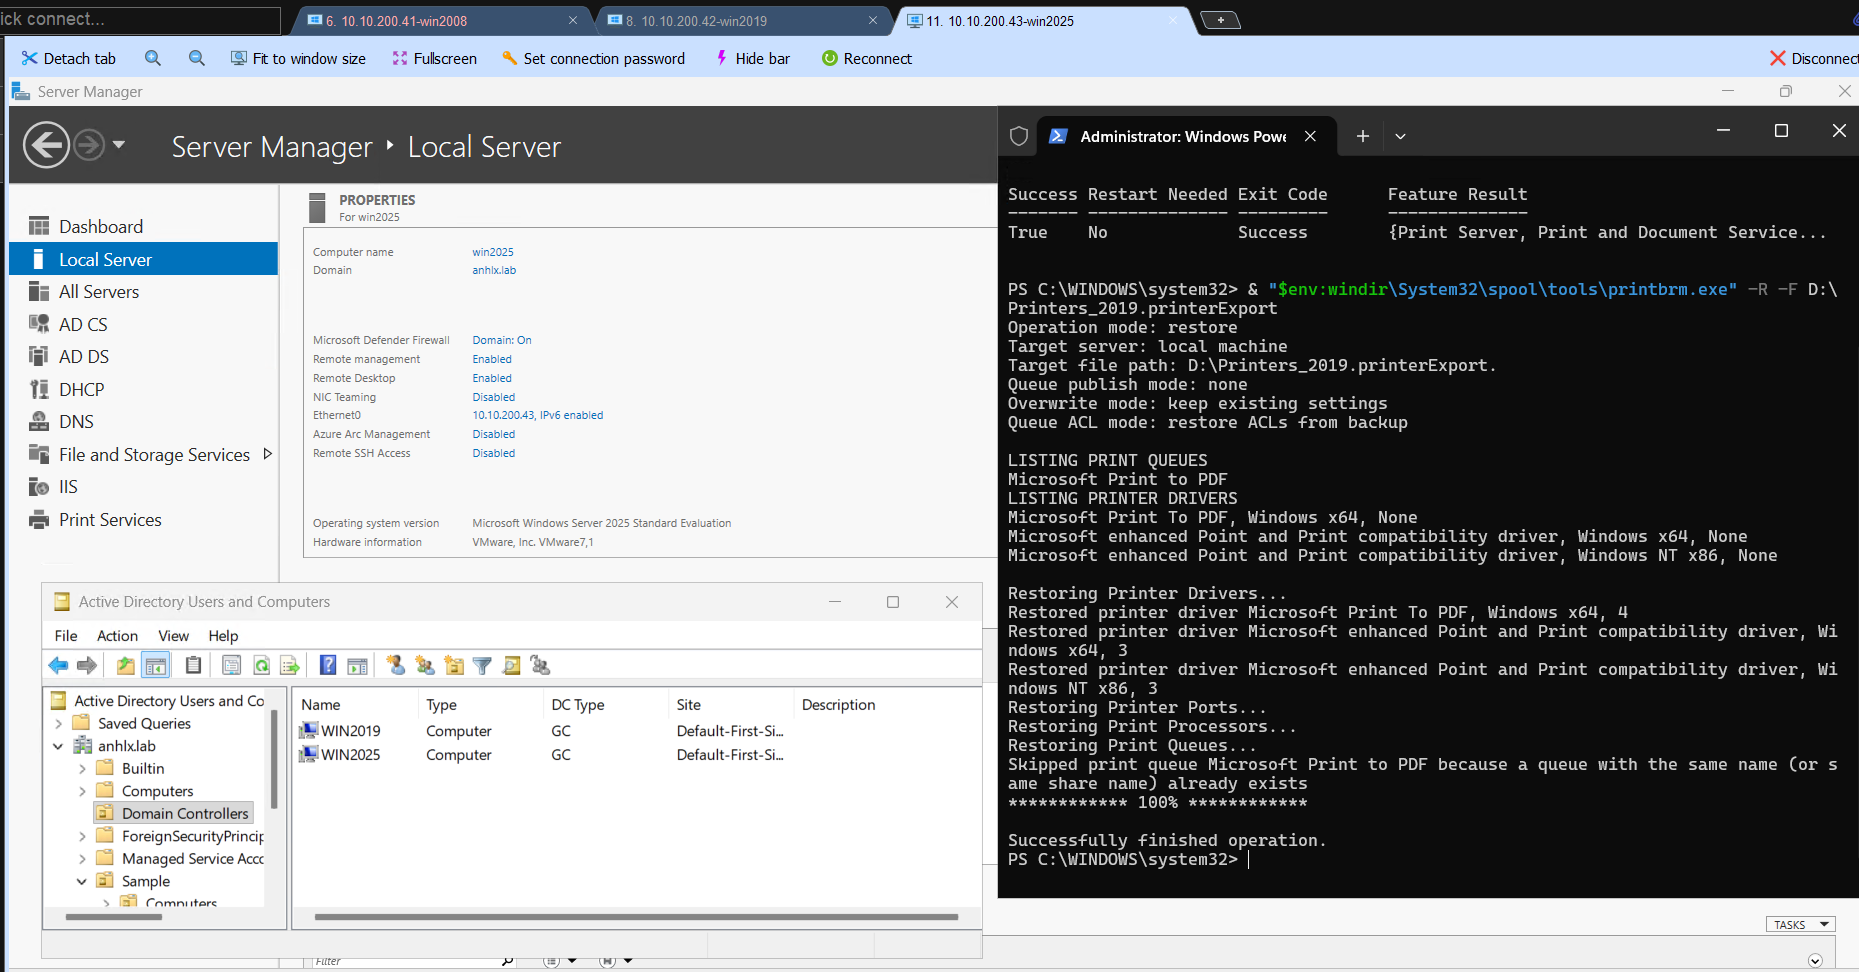Create a new organizational unit icon
Screen dimensions: 1859x972
(x=454, y=665)
